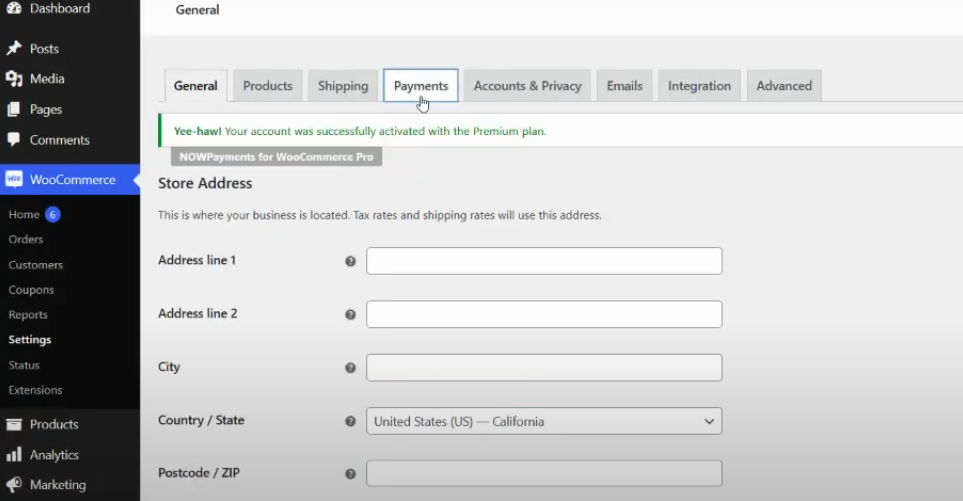Switch to the Payments tab
This screenshot has width=963, height=501.
(x=420, y=86)
